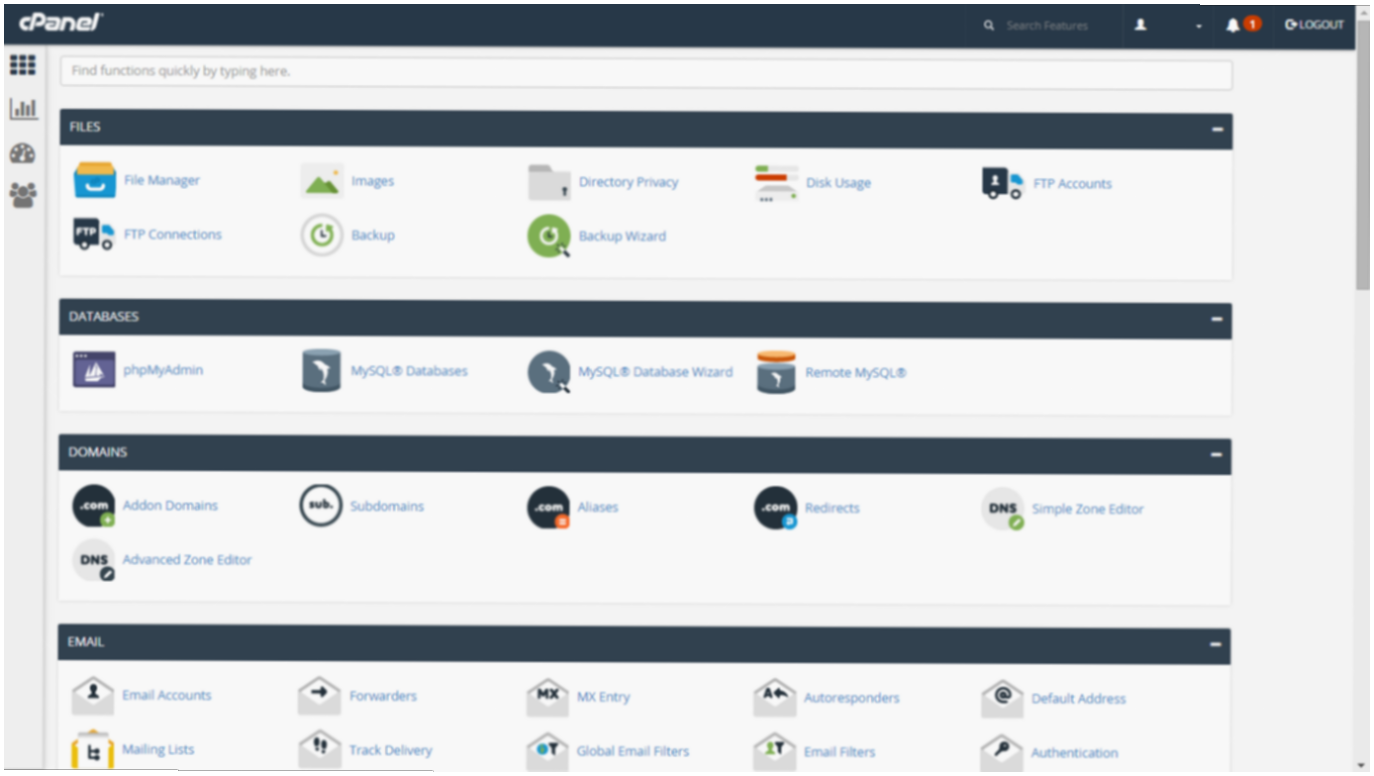Open the File Manager icon
Screen dimensions: 1374x776
coord(95,180)
